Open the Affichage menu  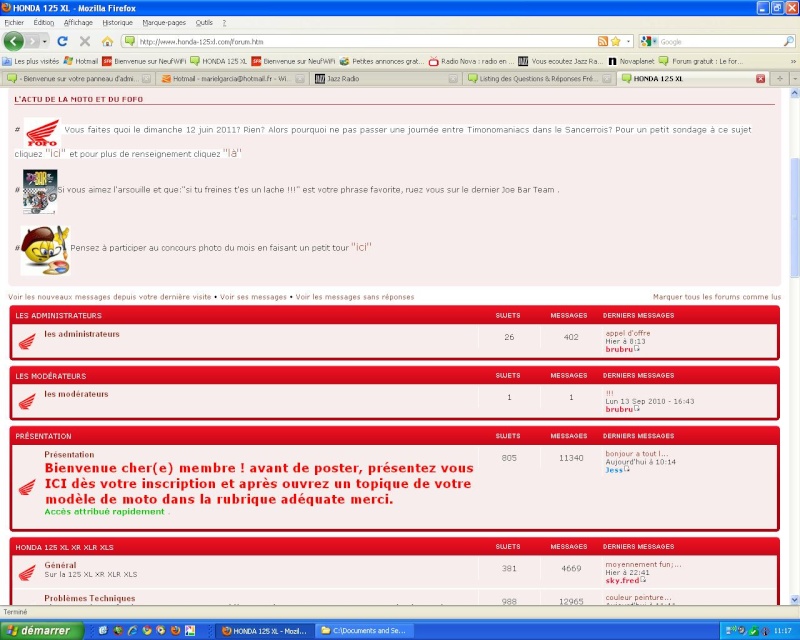coord(78,22)
